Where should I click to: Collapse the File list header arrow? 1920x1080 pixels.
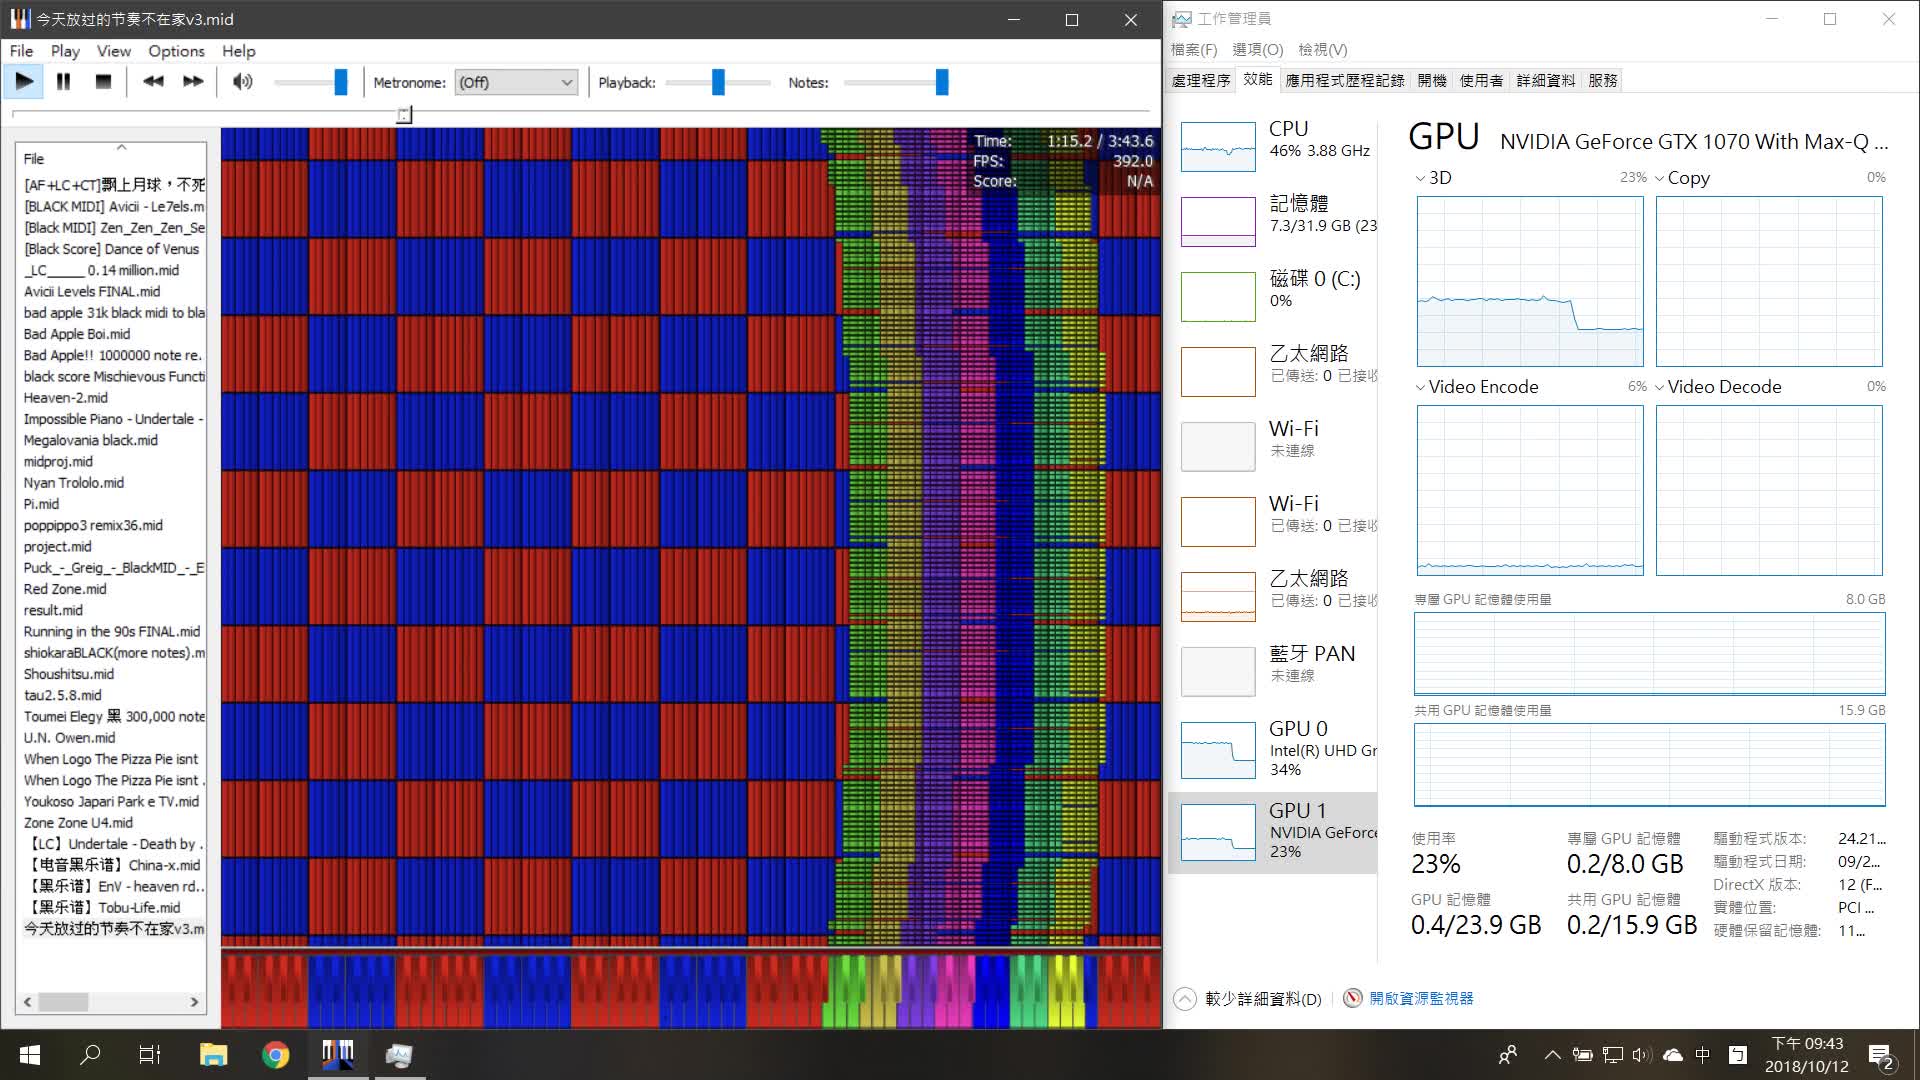[x=121, y=148]
